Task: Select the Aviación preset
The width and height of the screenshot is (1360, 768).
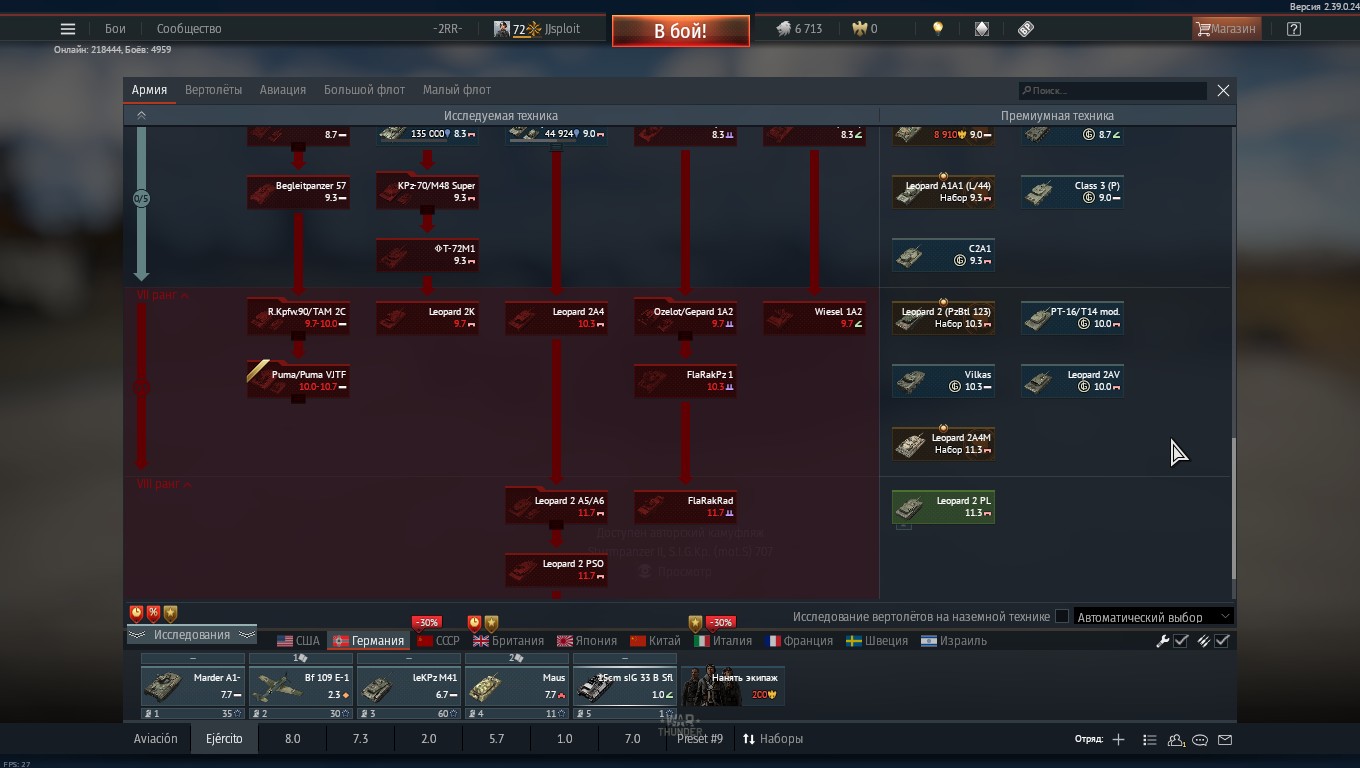Action: 156,739
